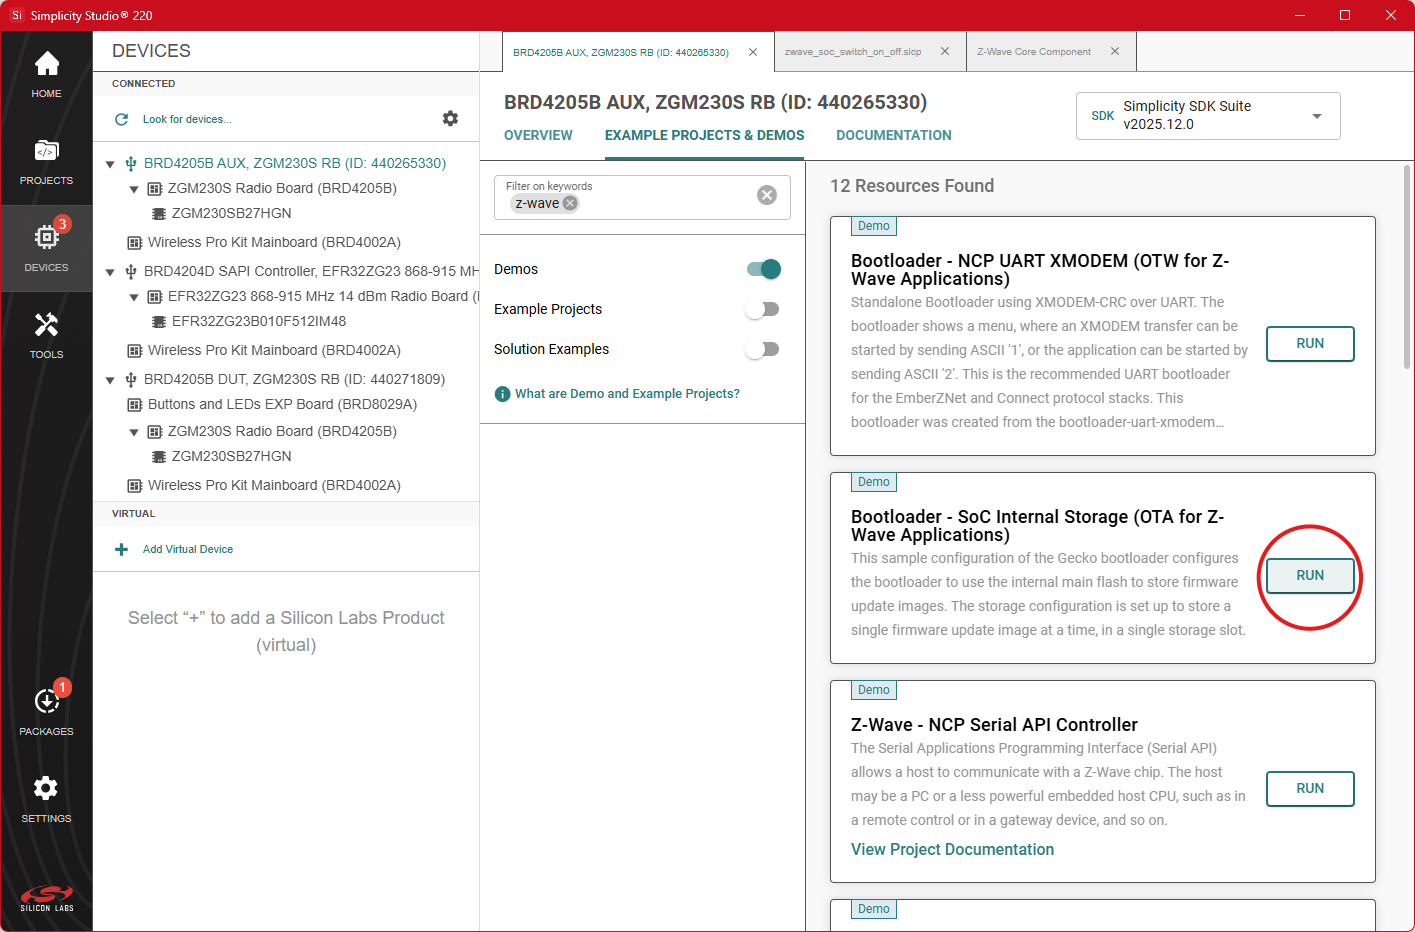Disable the Demos toggle
This screenshot has height=932, width=1415.
tap(763, 269)
